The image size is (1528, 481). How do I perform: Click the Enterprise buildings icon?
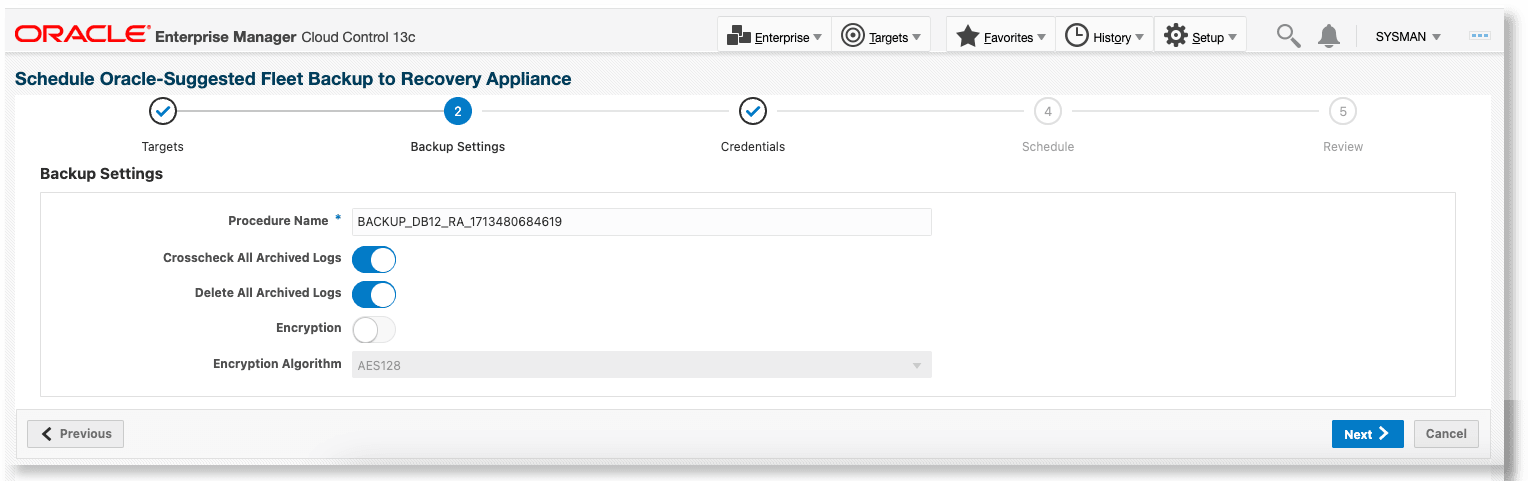coord(739,36)
